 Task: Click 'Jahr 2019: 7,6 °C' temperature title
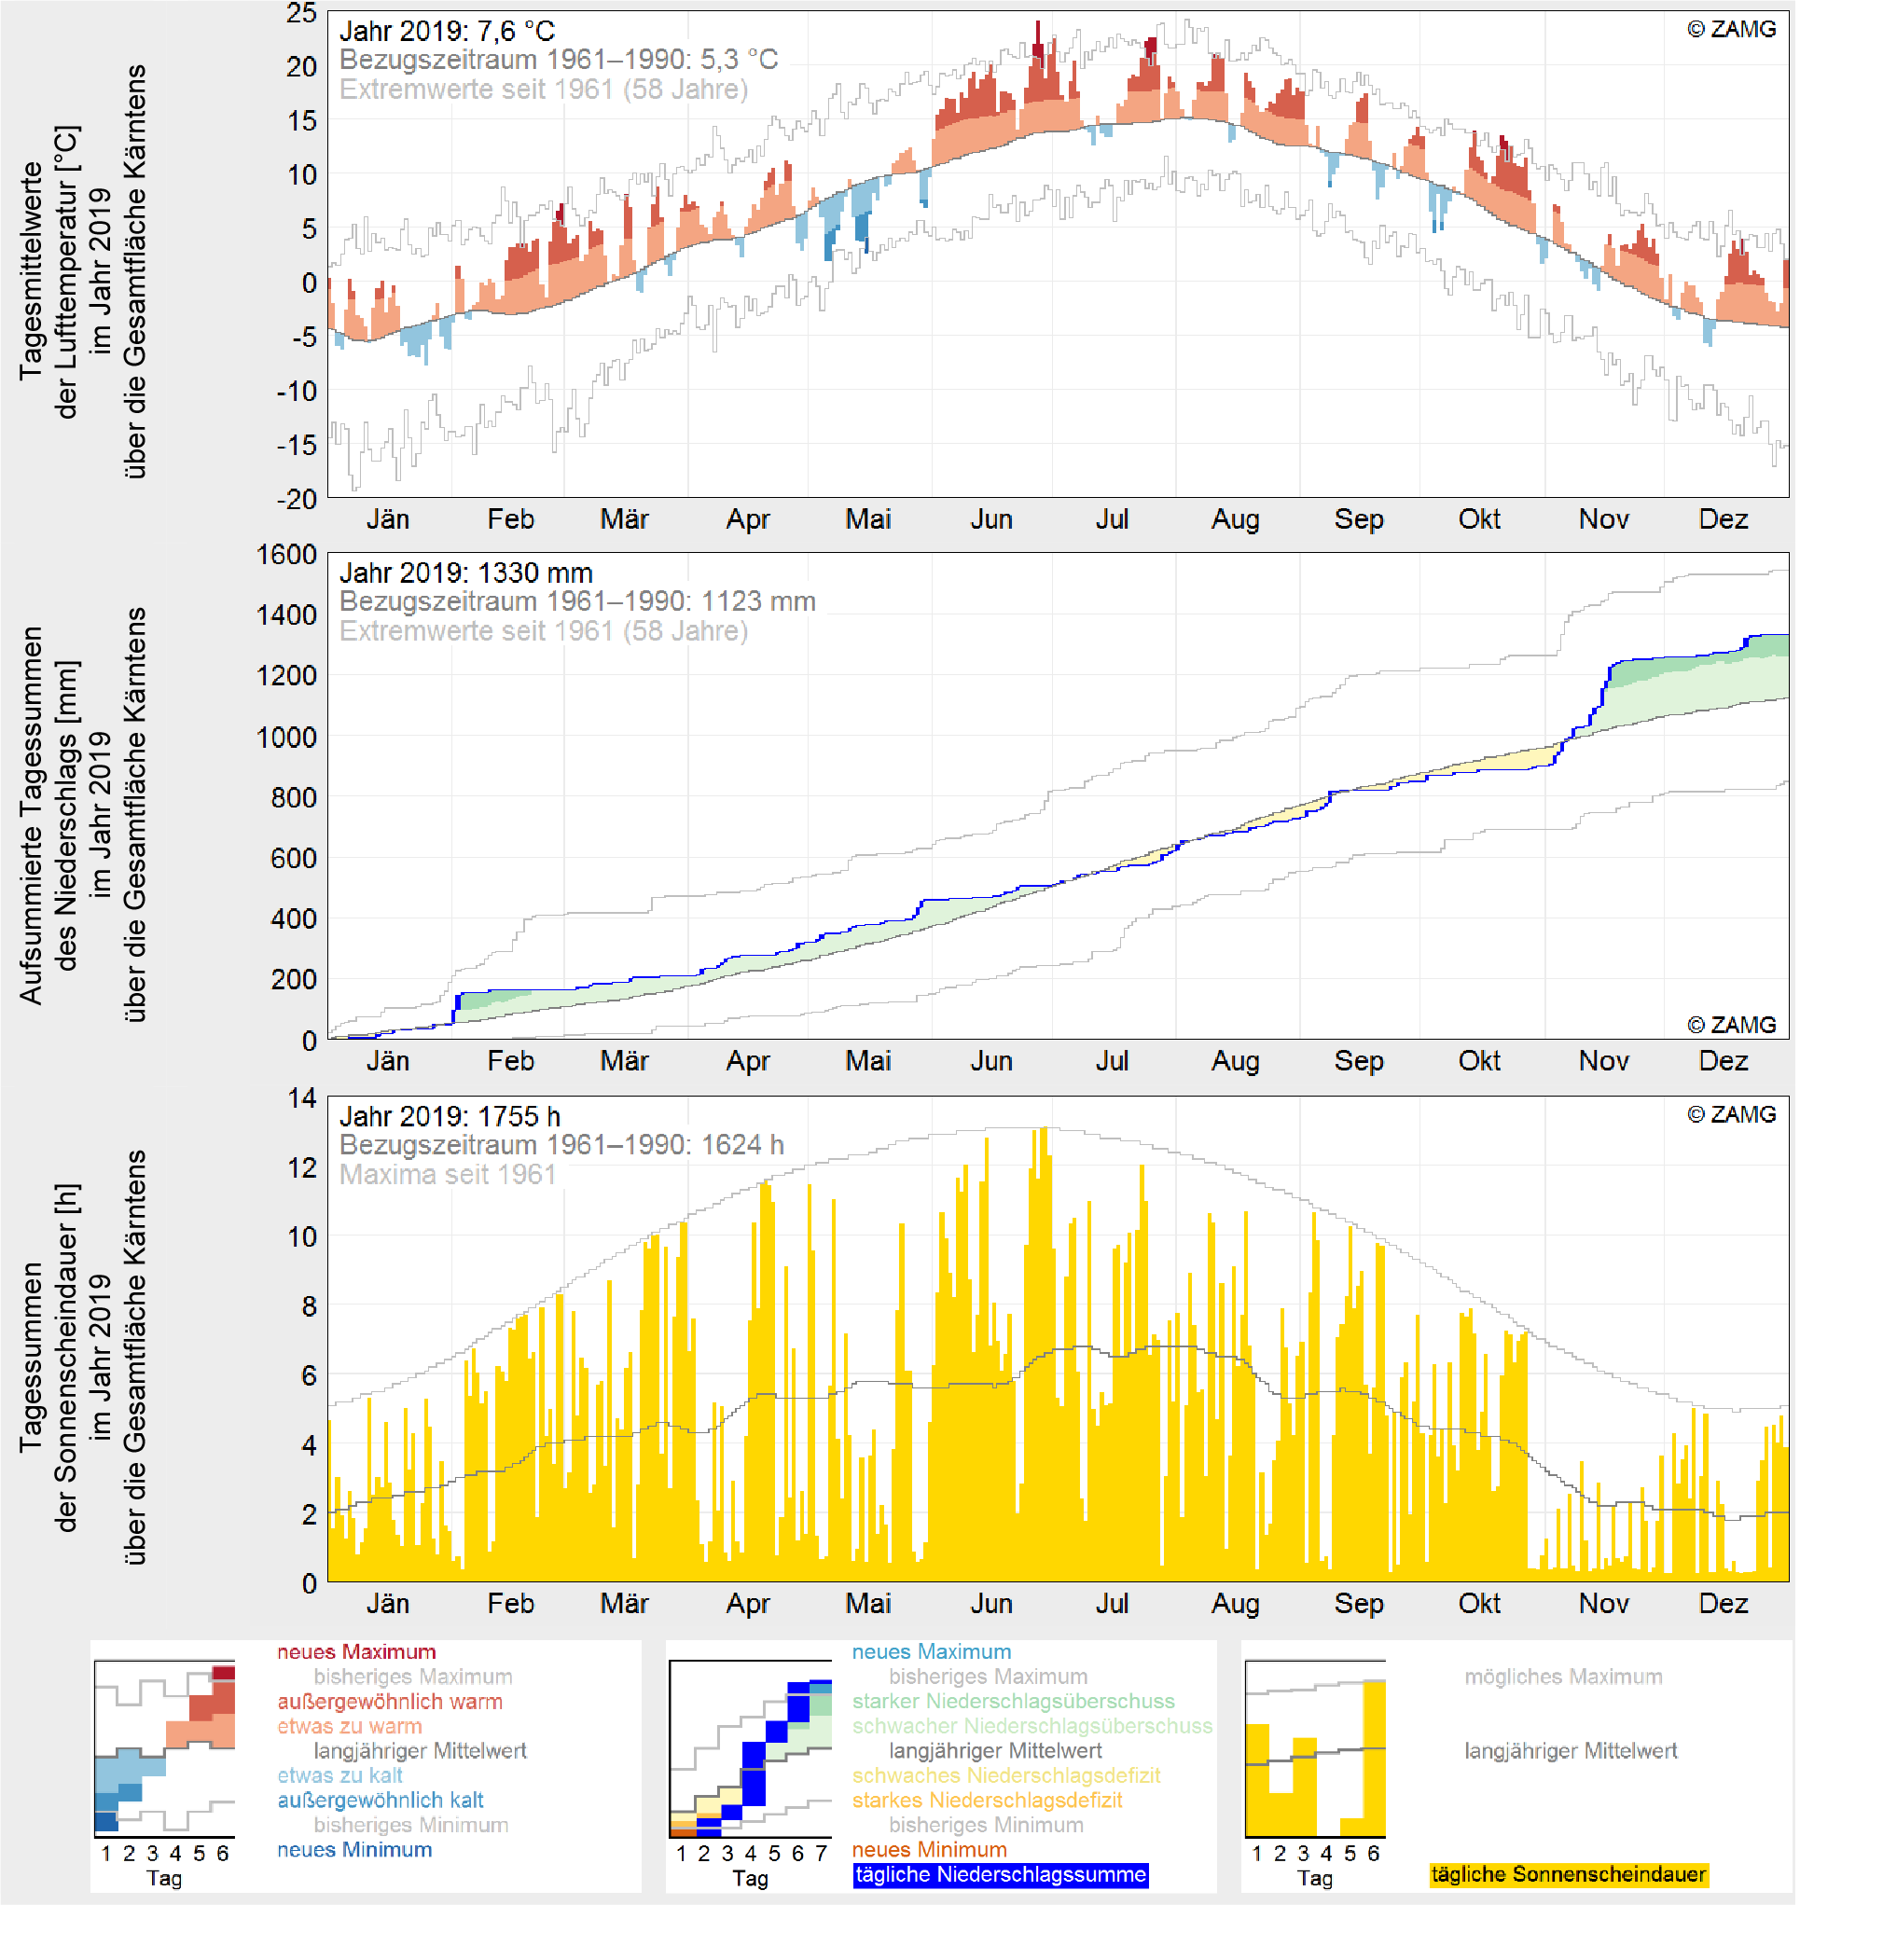447,31
